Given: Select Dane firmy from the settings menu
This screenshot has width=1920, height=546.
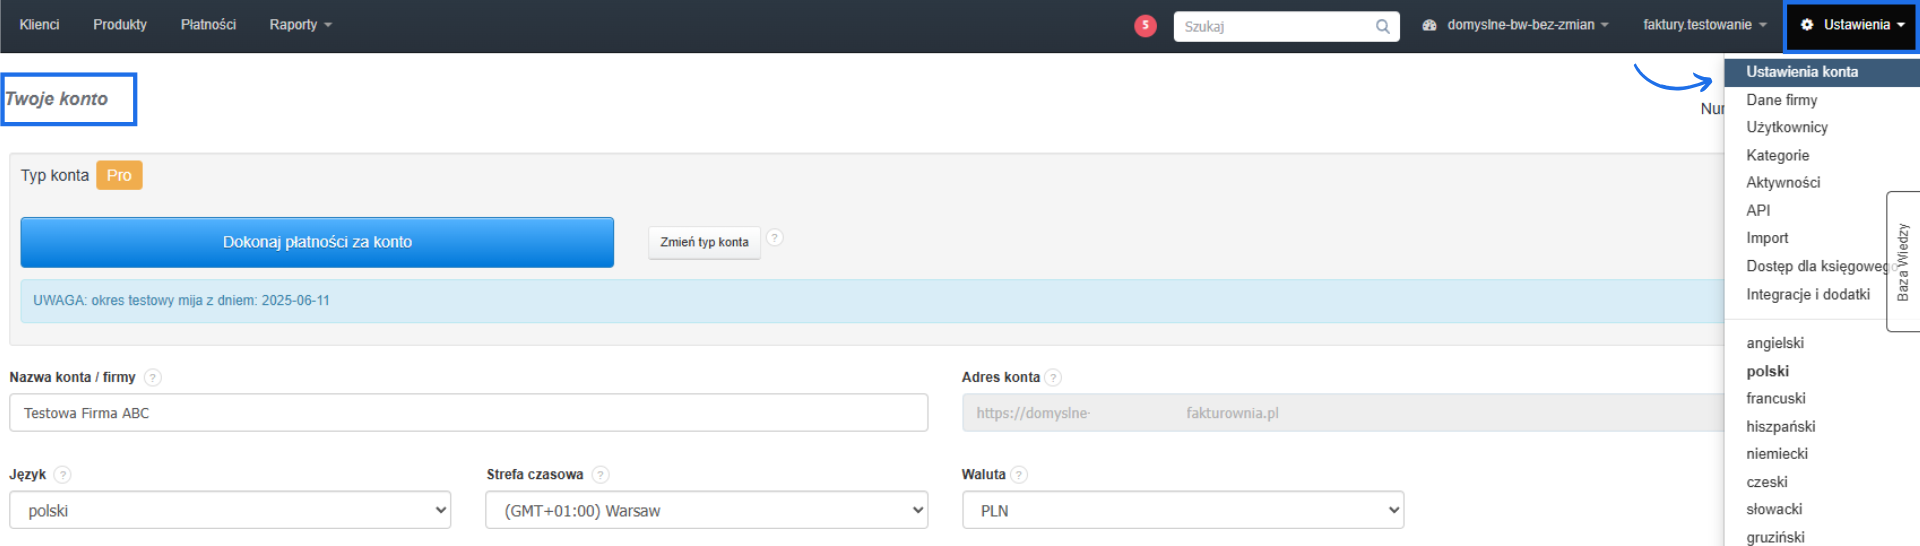Looking at the screenshot, I should point(1781,100).
